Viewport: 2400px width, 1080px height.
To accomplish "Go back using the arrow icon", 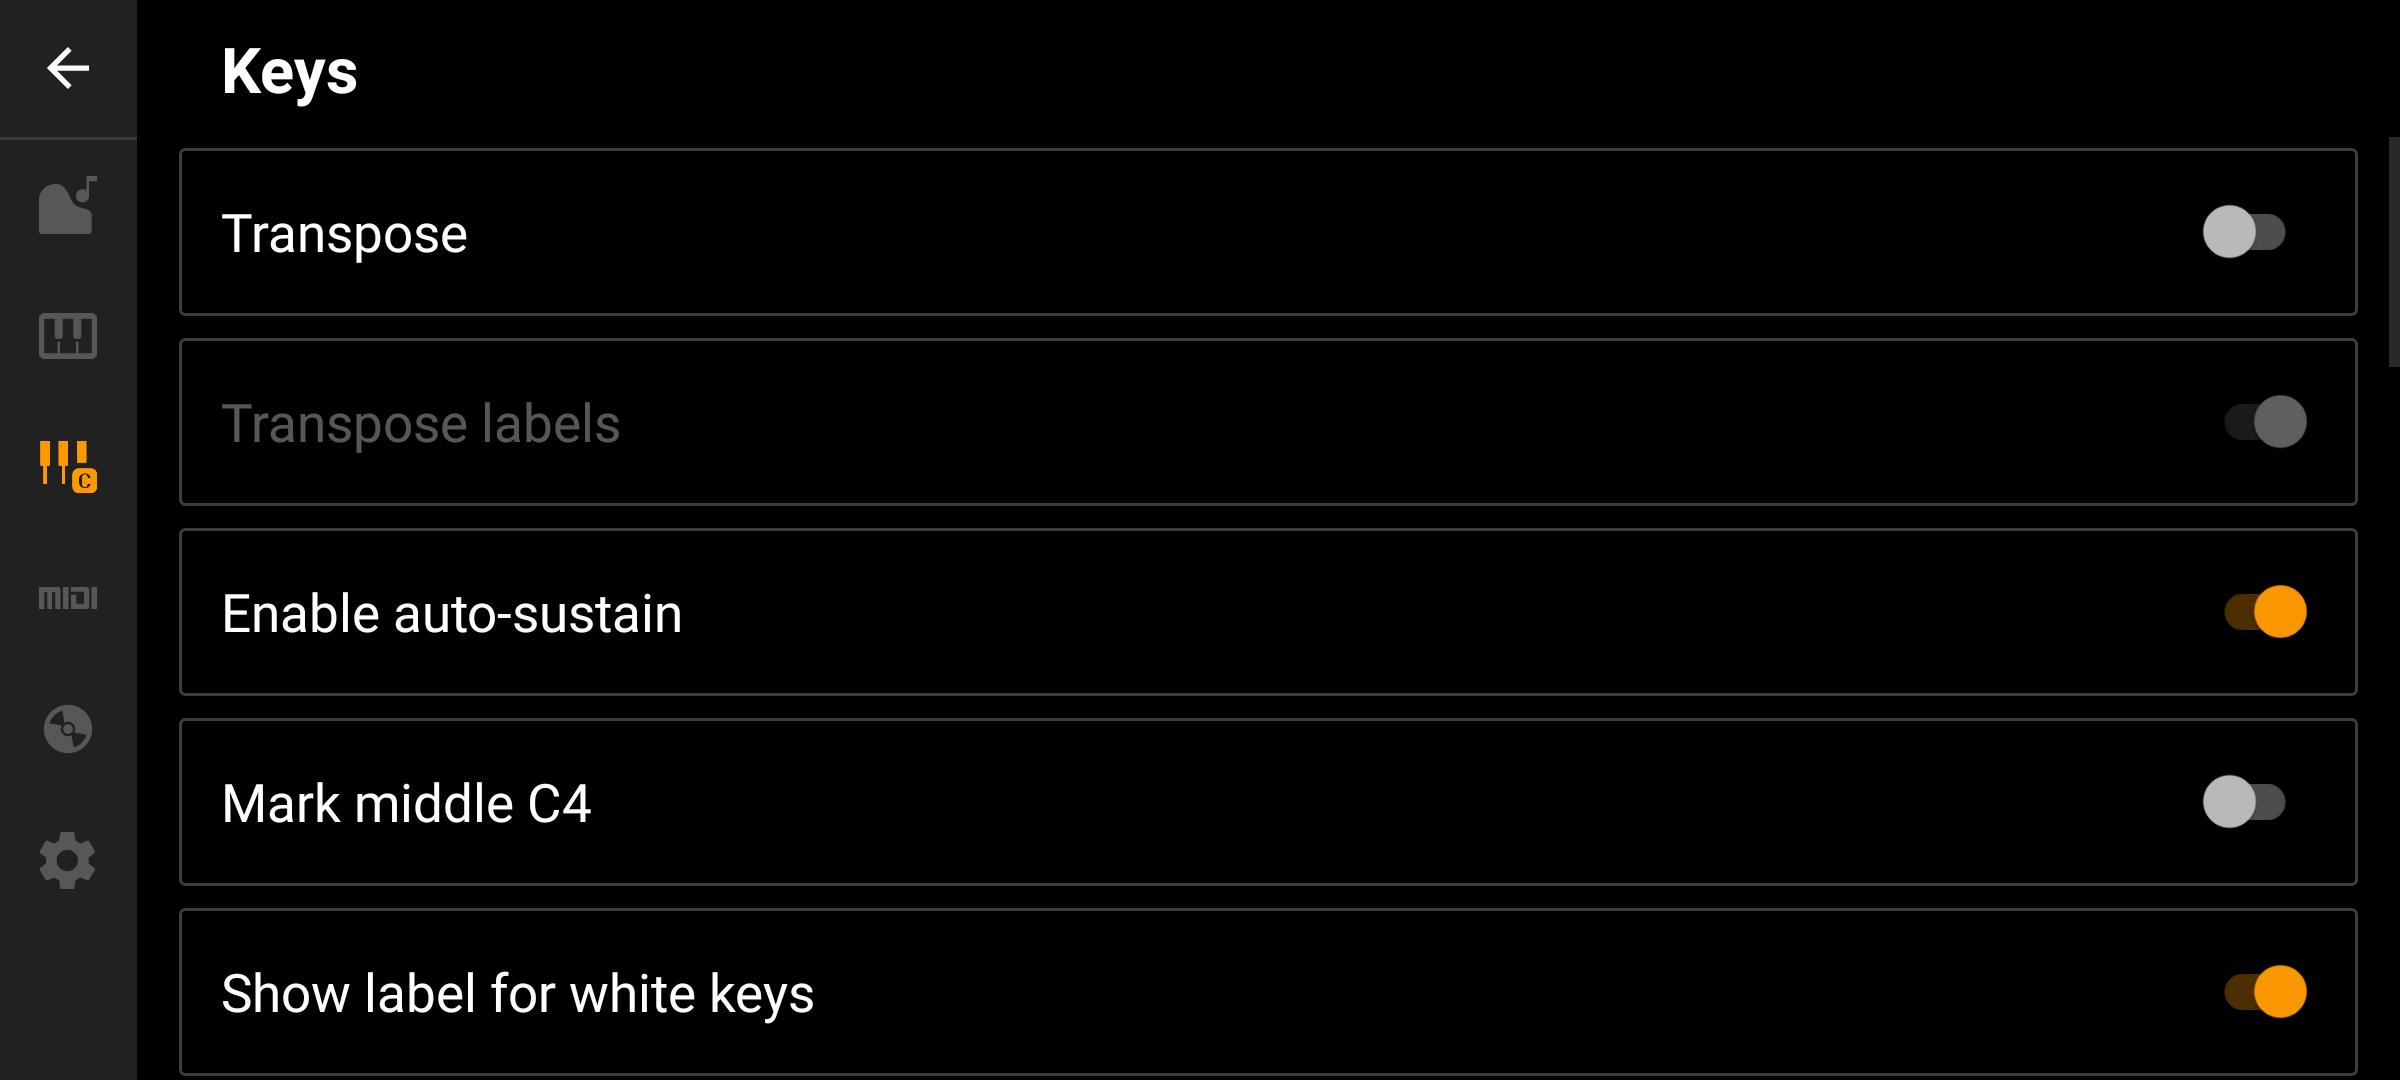I will click(68, 68).
